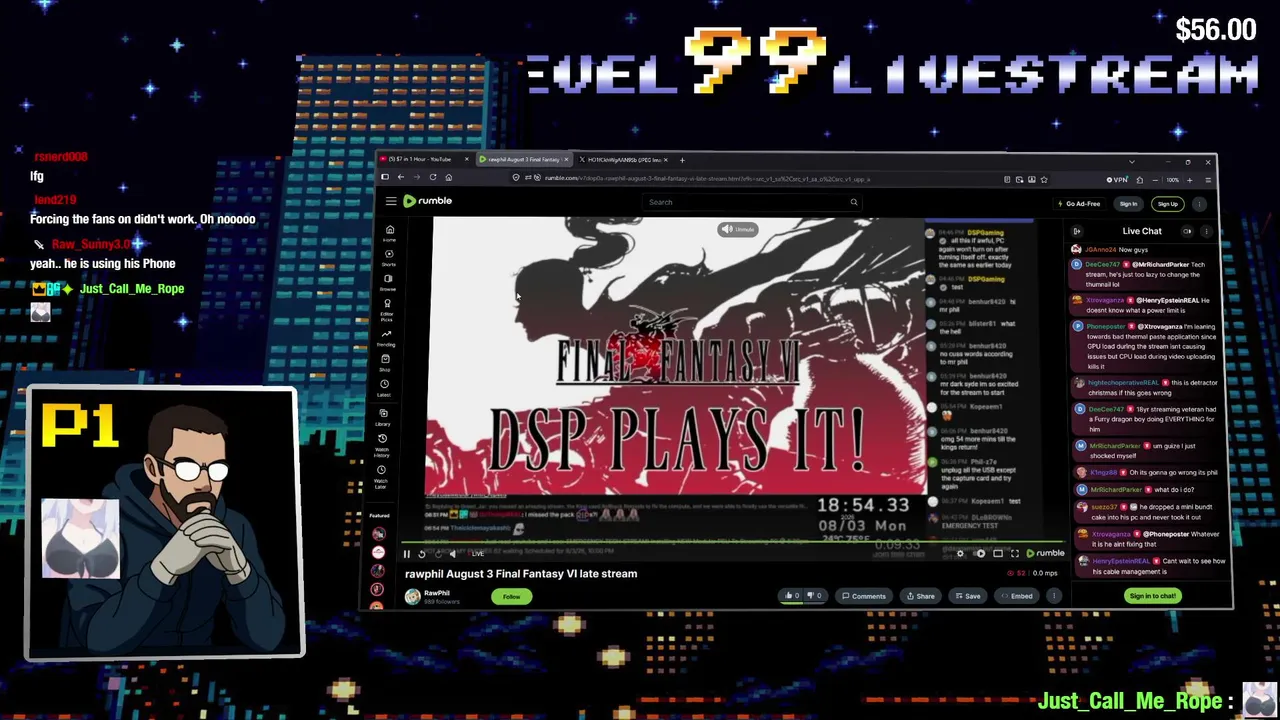Open a new browser tab
Viewport: 1280px width, 720px height.
pyautogui.click(x=682, y=160)
